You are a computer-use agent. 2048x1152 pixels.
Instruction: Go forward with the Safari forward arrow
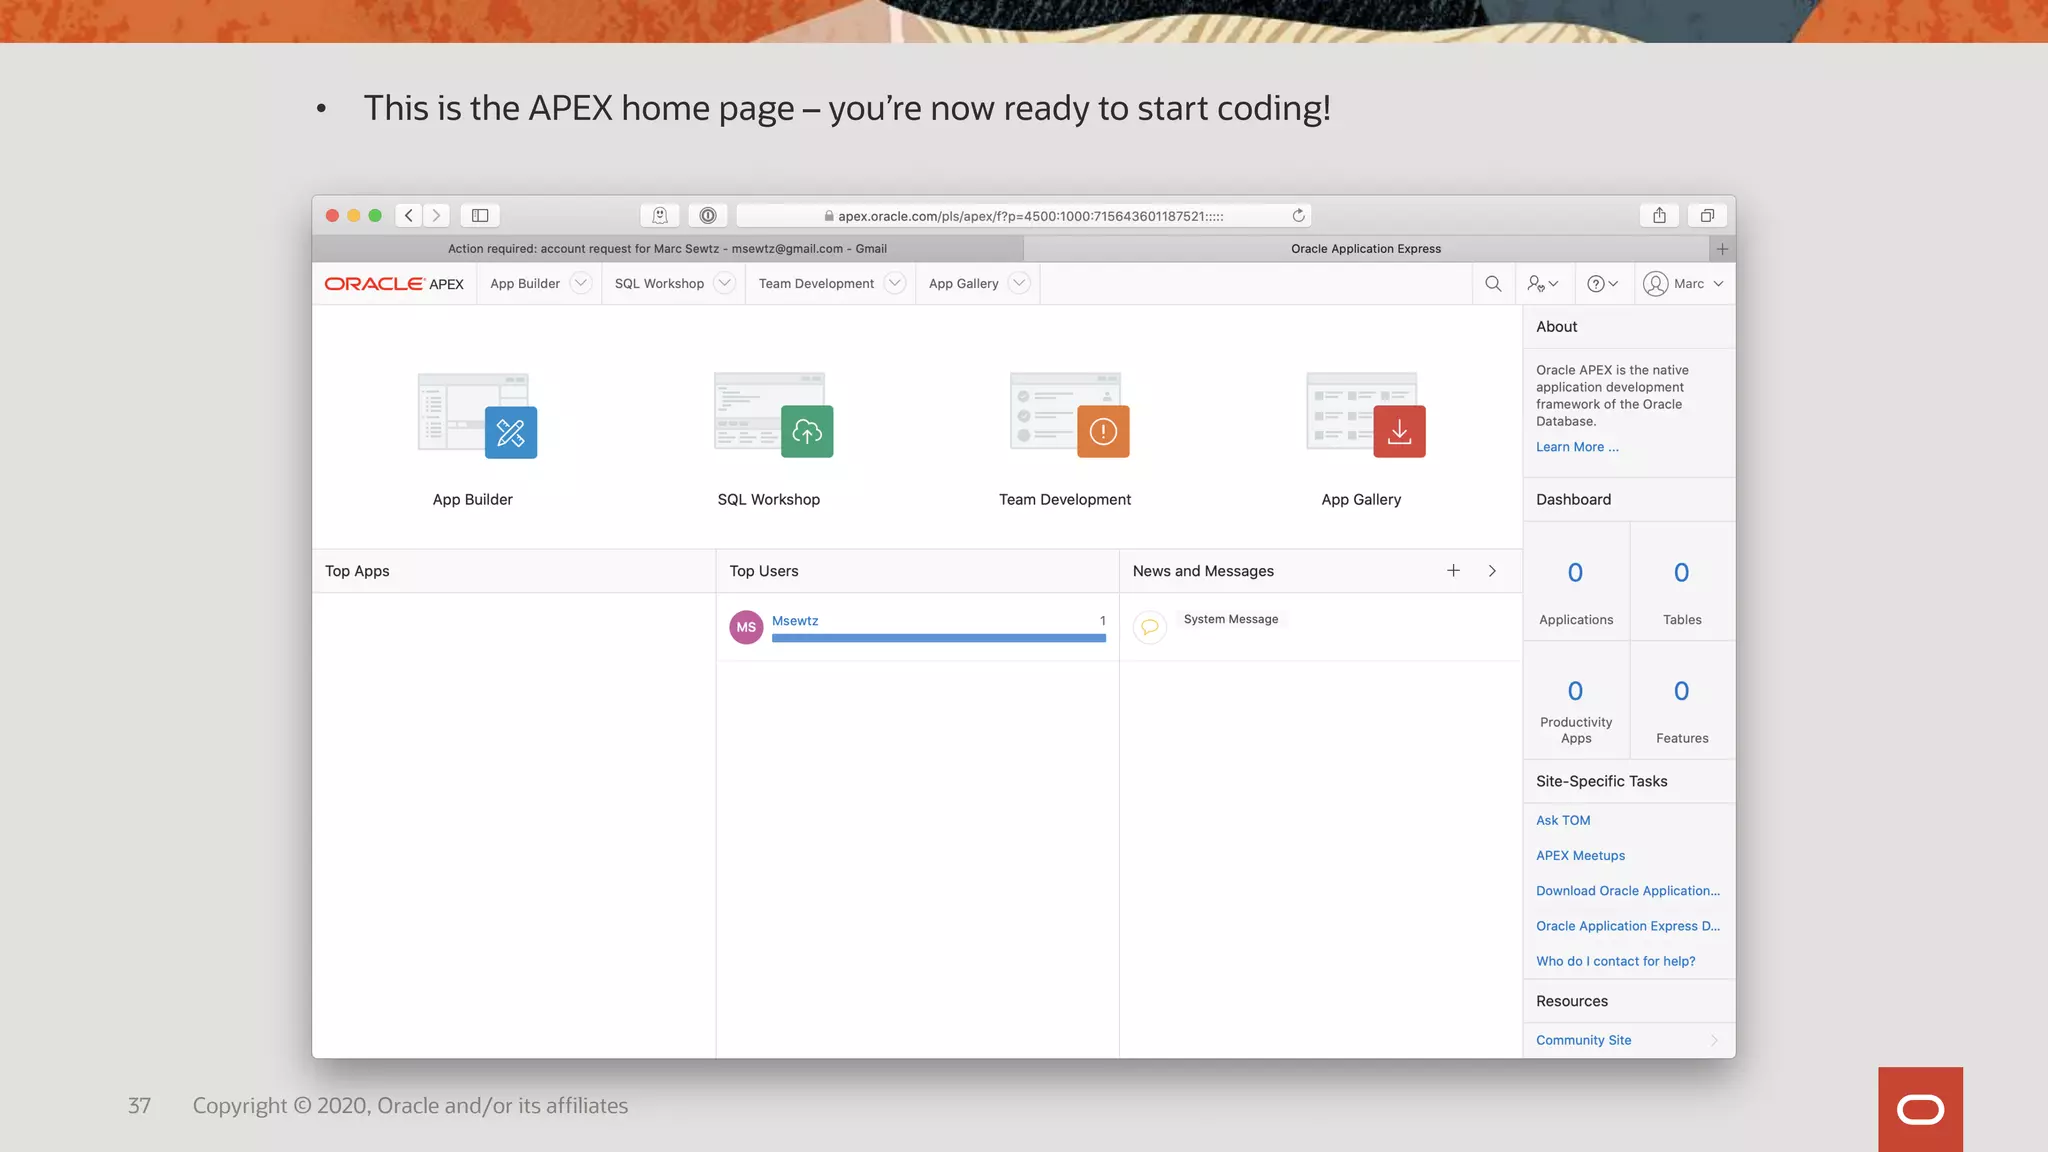click(436, 215)
